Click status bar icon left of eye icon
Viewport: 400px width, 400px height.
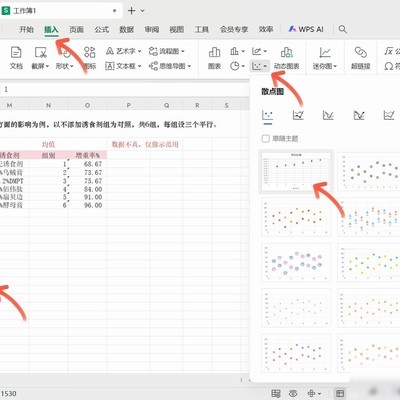(276, 393)
